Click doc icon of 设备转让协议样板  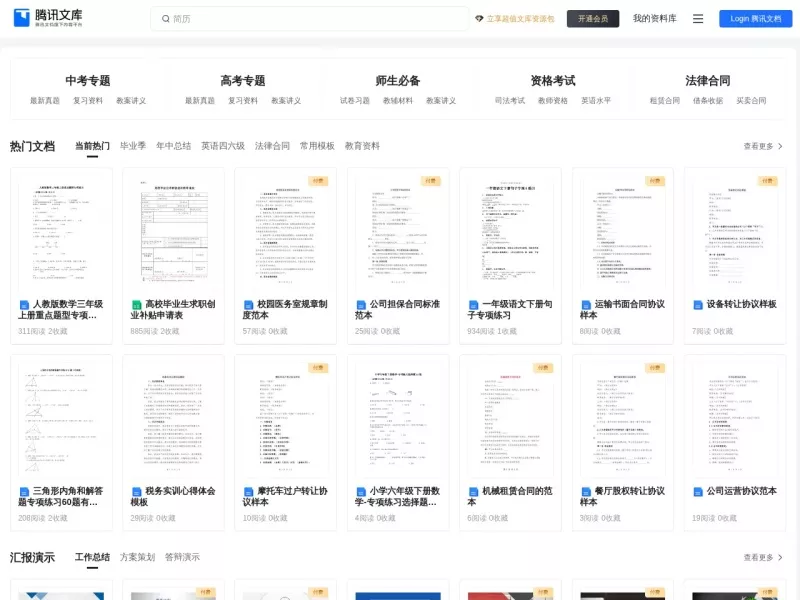[x=698, y=305]
